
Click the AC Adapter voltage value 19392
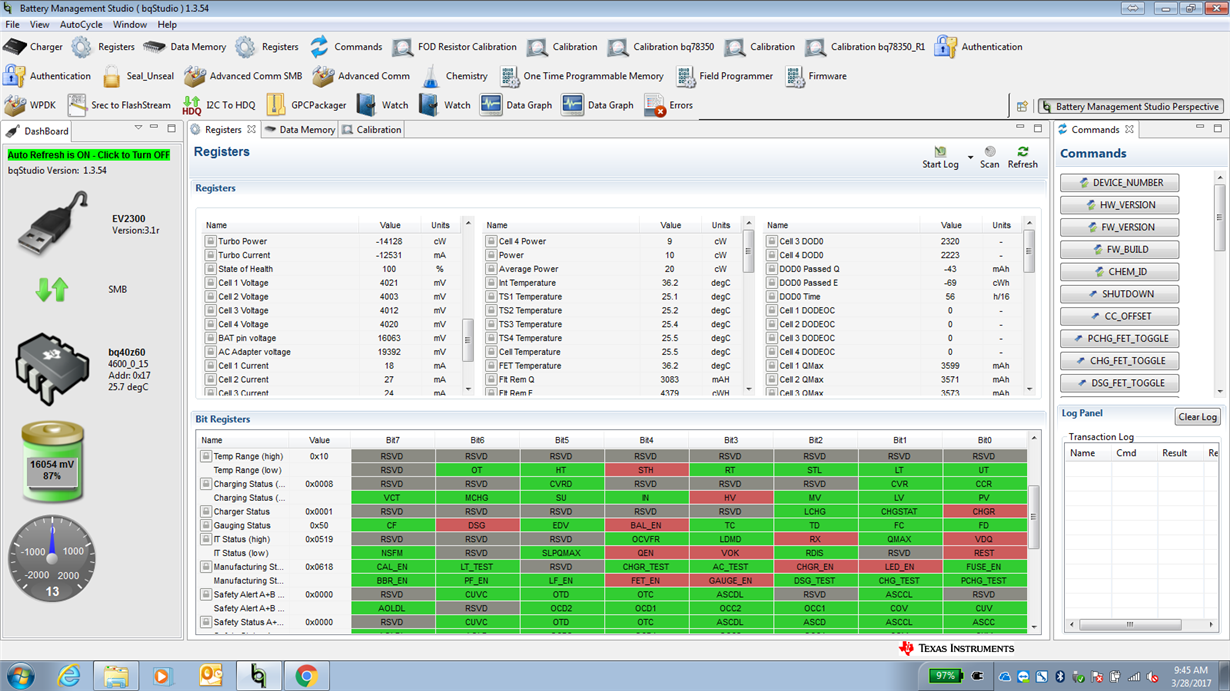point(390,352)
